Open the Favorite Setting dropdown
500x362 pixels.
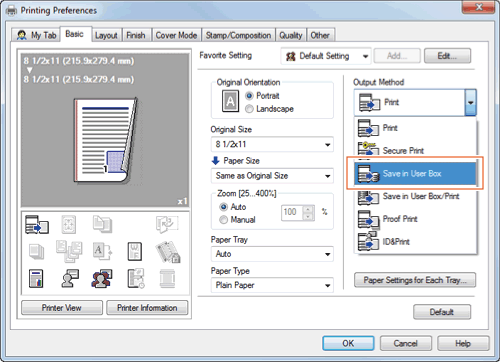(x=326, y=56)
